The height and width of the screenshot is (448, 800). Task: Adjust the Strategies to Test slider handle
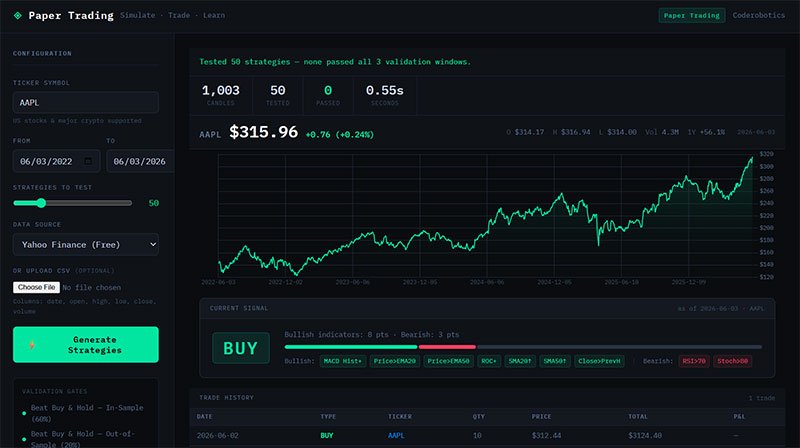point(41,203)
